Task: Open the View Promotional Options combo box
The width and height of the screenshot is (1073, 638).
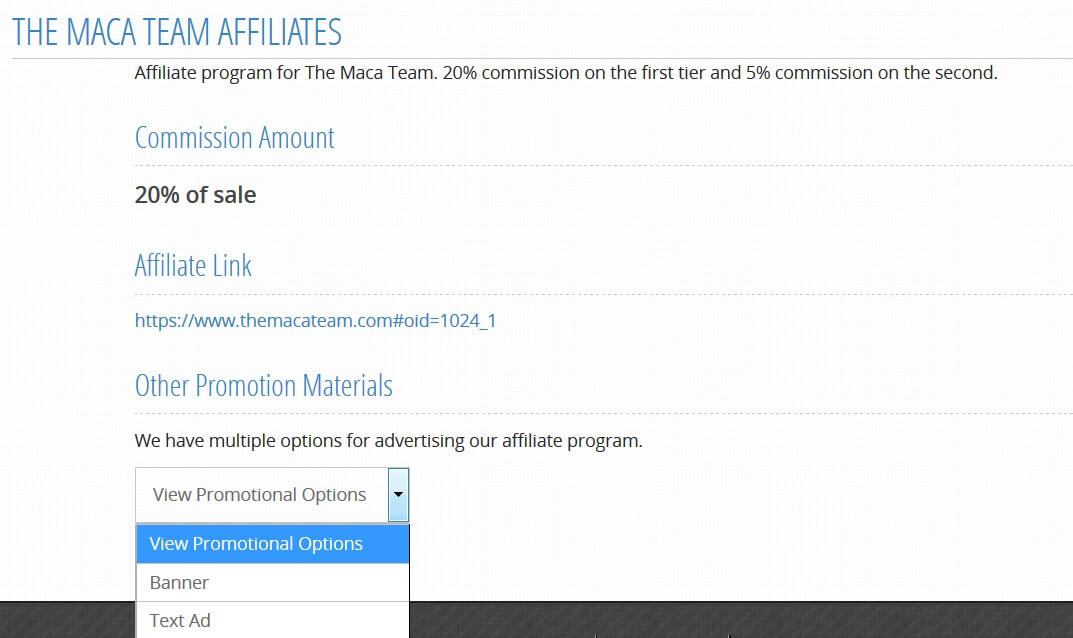Action: 272,495
